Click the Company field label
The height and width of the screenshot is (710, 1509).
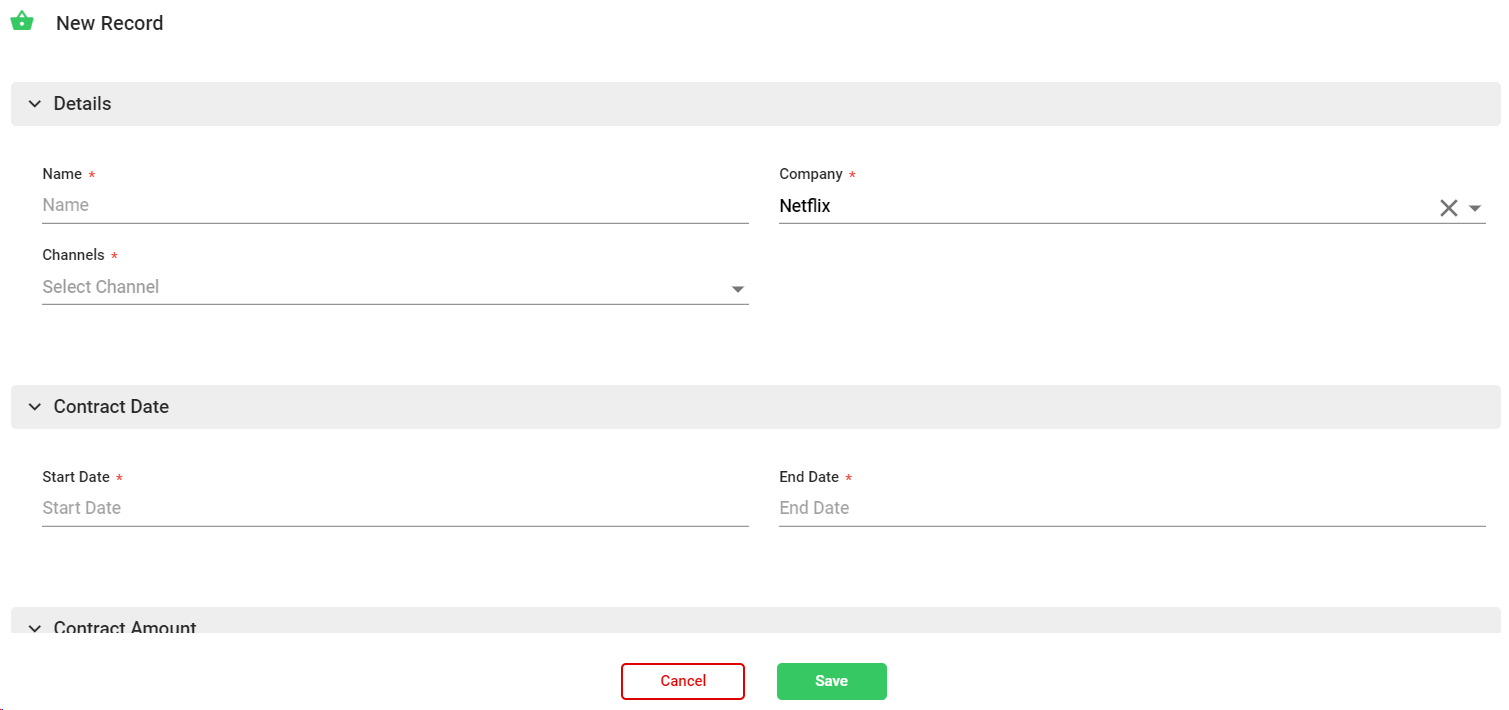tap(811, 174)
